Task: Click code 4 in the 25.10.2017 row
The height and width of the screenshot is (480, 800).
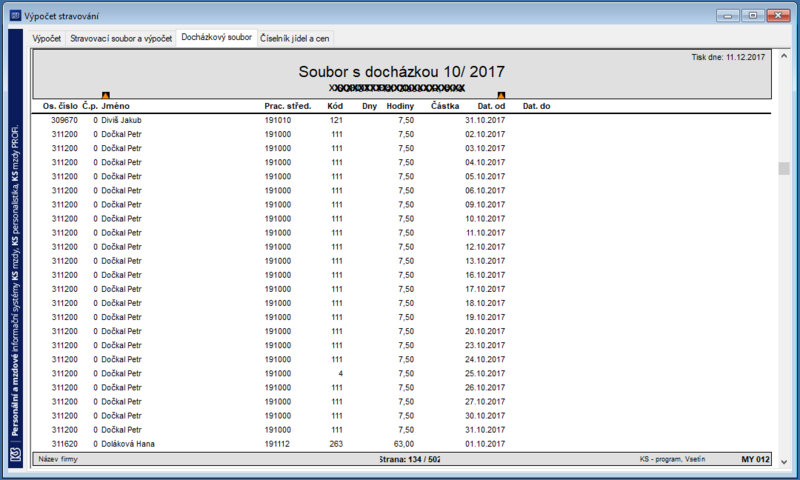Action: (x=340, y=373)
